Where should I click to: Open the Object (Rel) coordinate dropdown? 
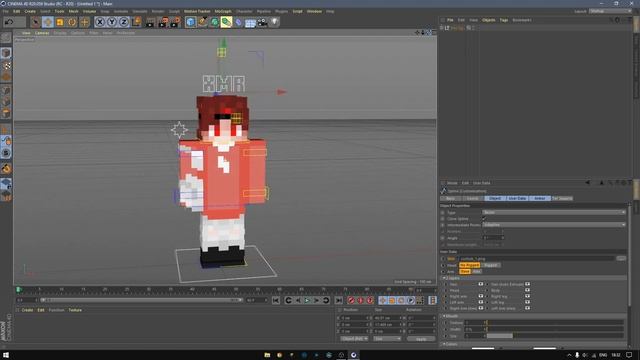click(354, 339)
